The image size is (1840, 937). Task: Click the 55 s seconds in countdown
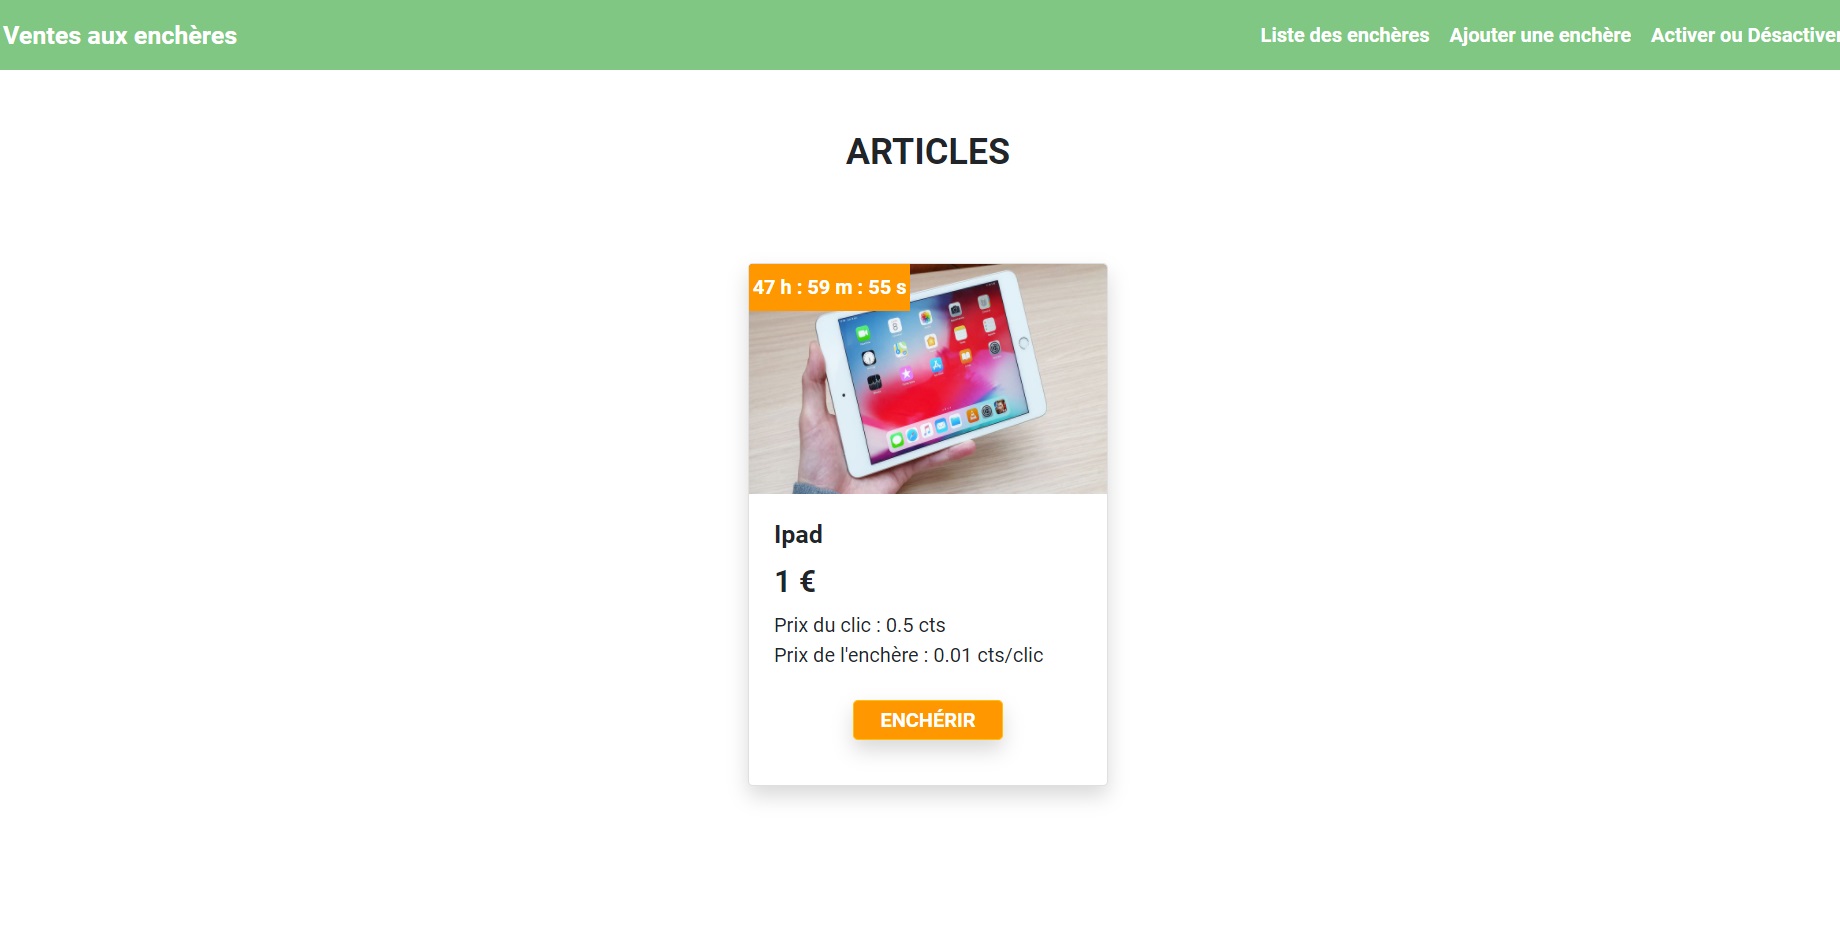[887, 287]
